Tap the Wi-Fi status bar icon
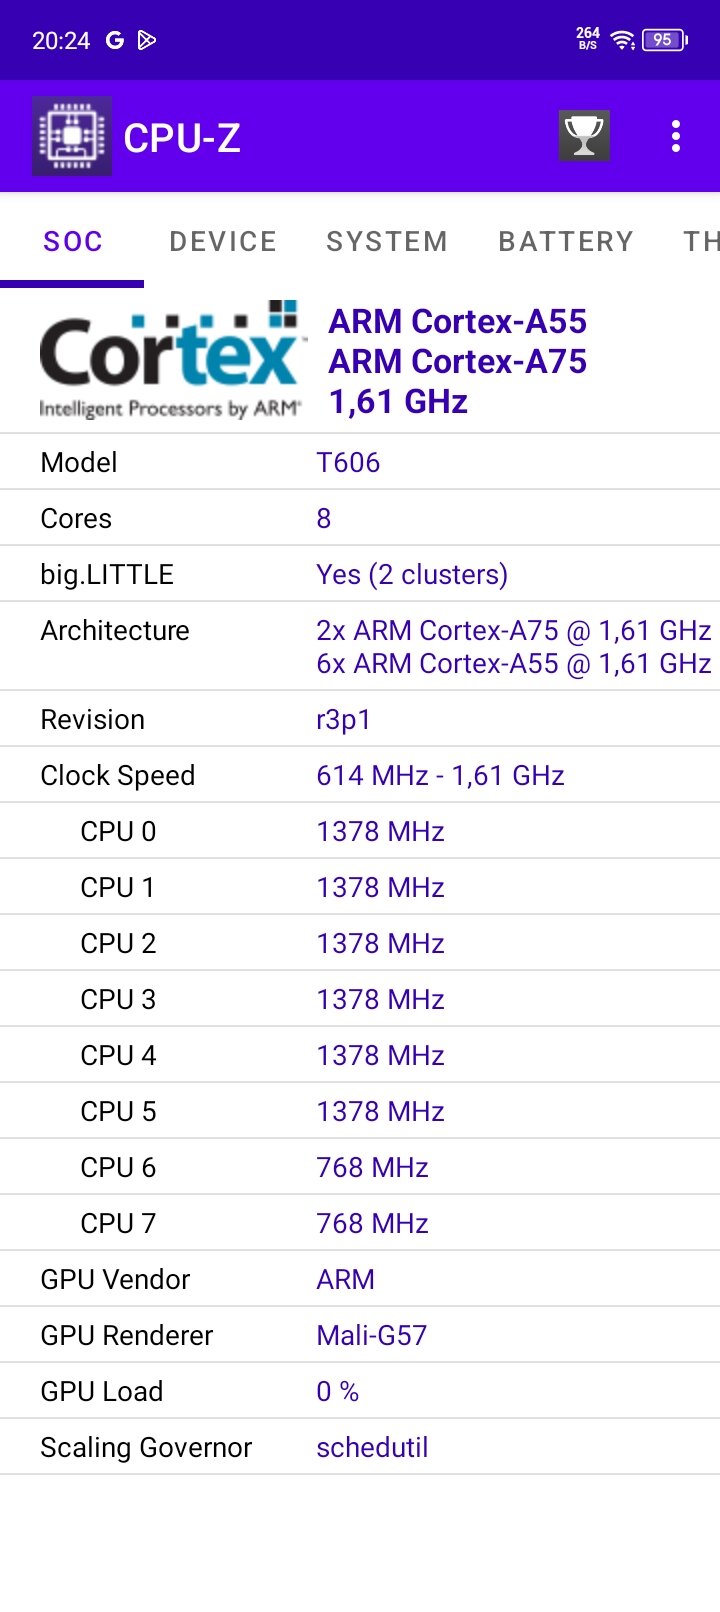Image resolution: width=720 pixels, height=1612 pixels. (623, 40)
